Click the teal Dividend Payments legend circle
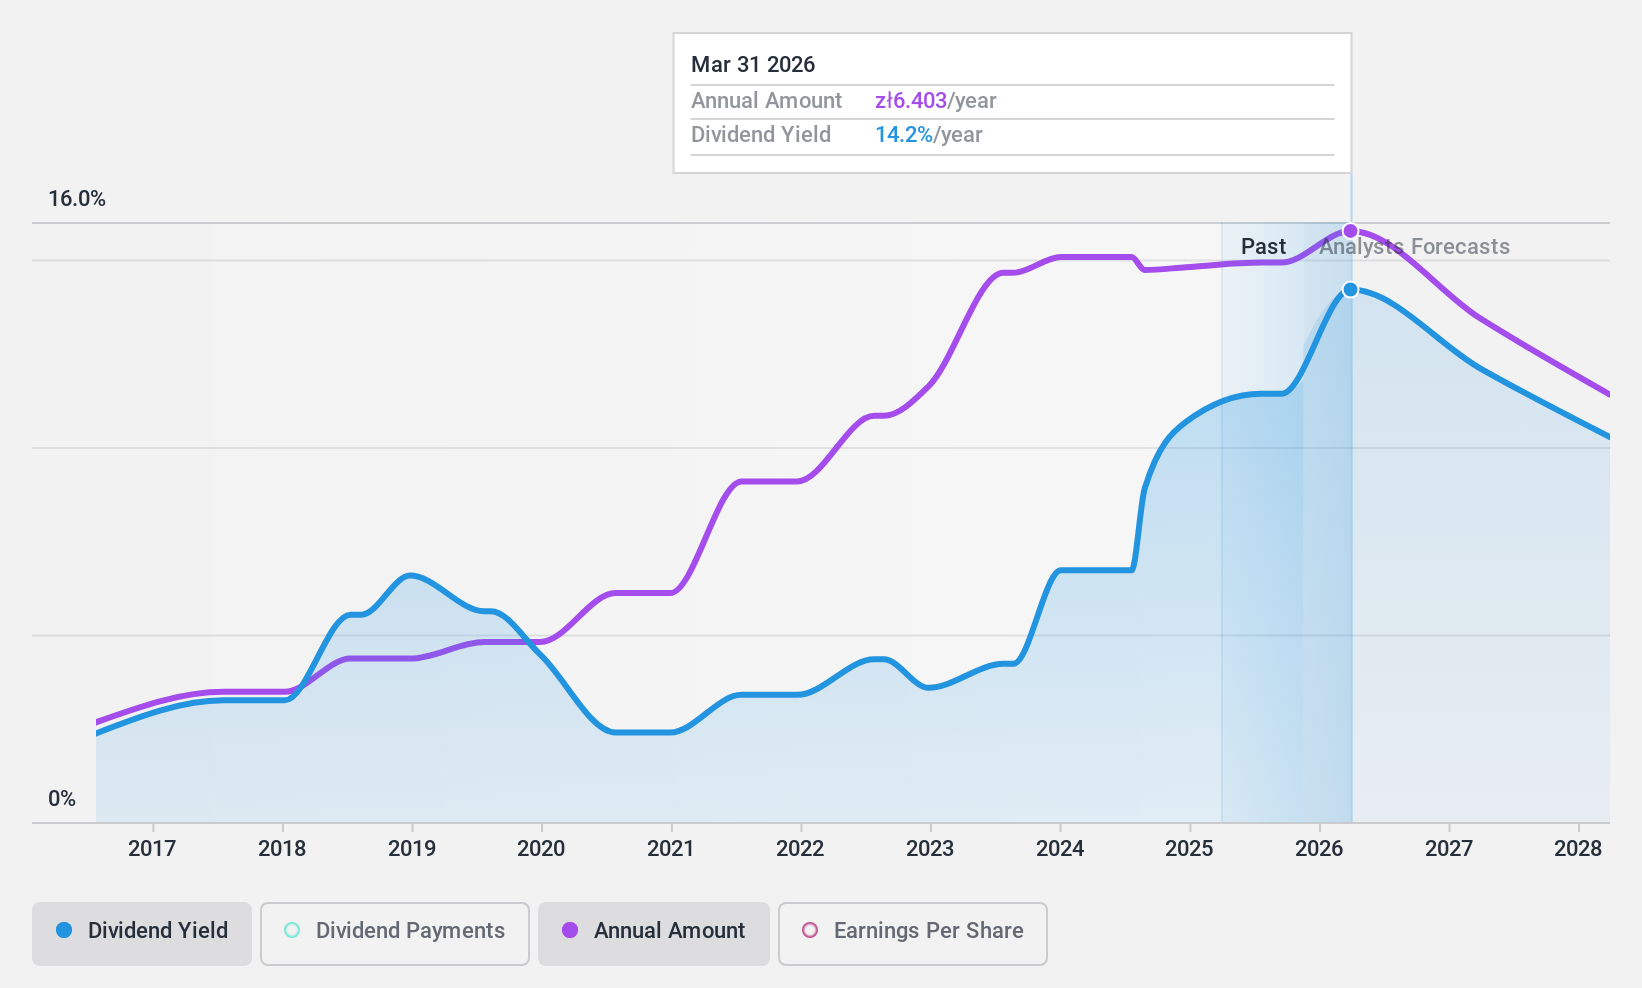The image size is (1642, 988). pyautogui.click(x=291, y=929)
